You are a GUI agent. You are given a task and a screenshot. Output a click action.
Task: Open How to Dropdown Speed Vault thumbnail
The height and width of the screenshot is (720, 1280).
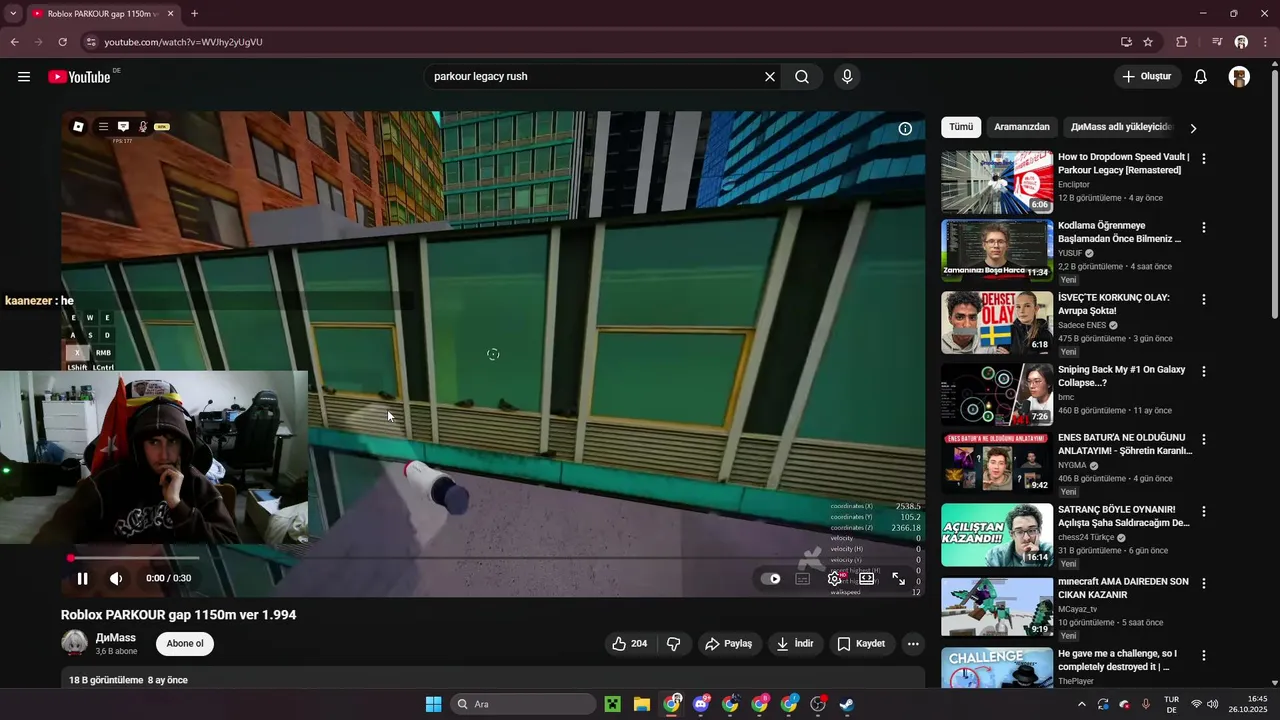click(997, 182)
